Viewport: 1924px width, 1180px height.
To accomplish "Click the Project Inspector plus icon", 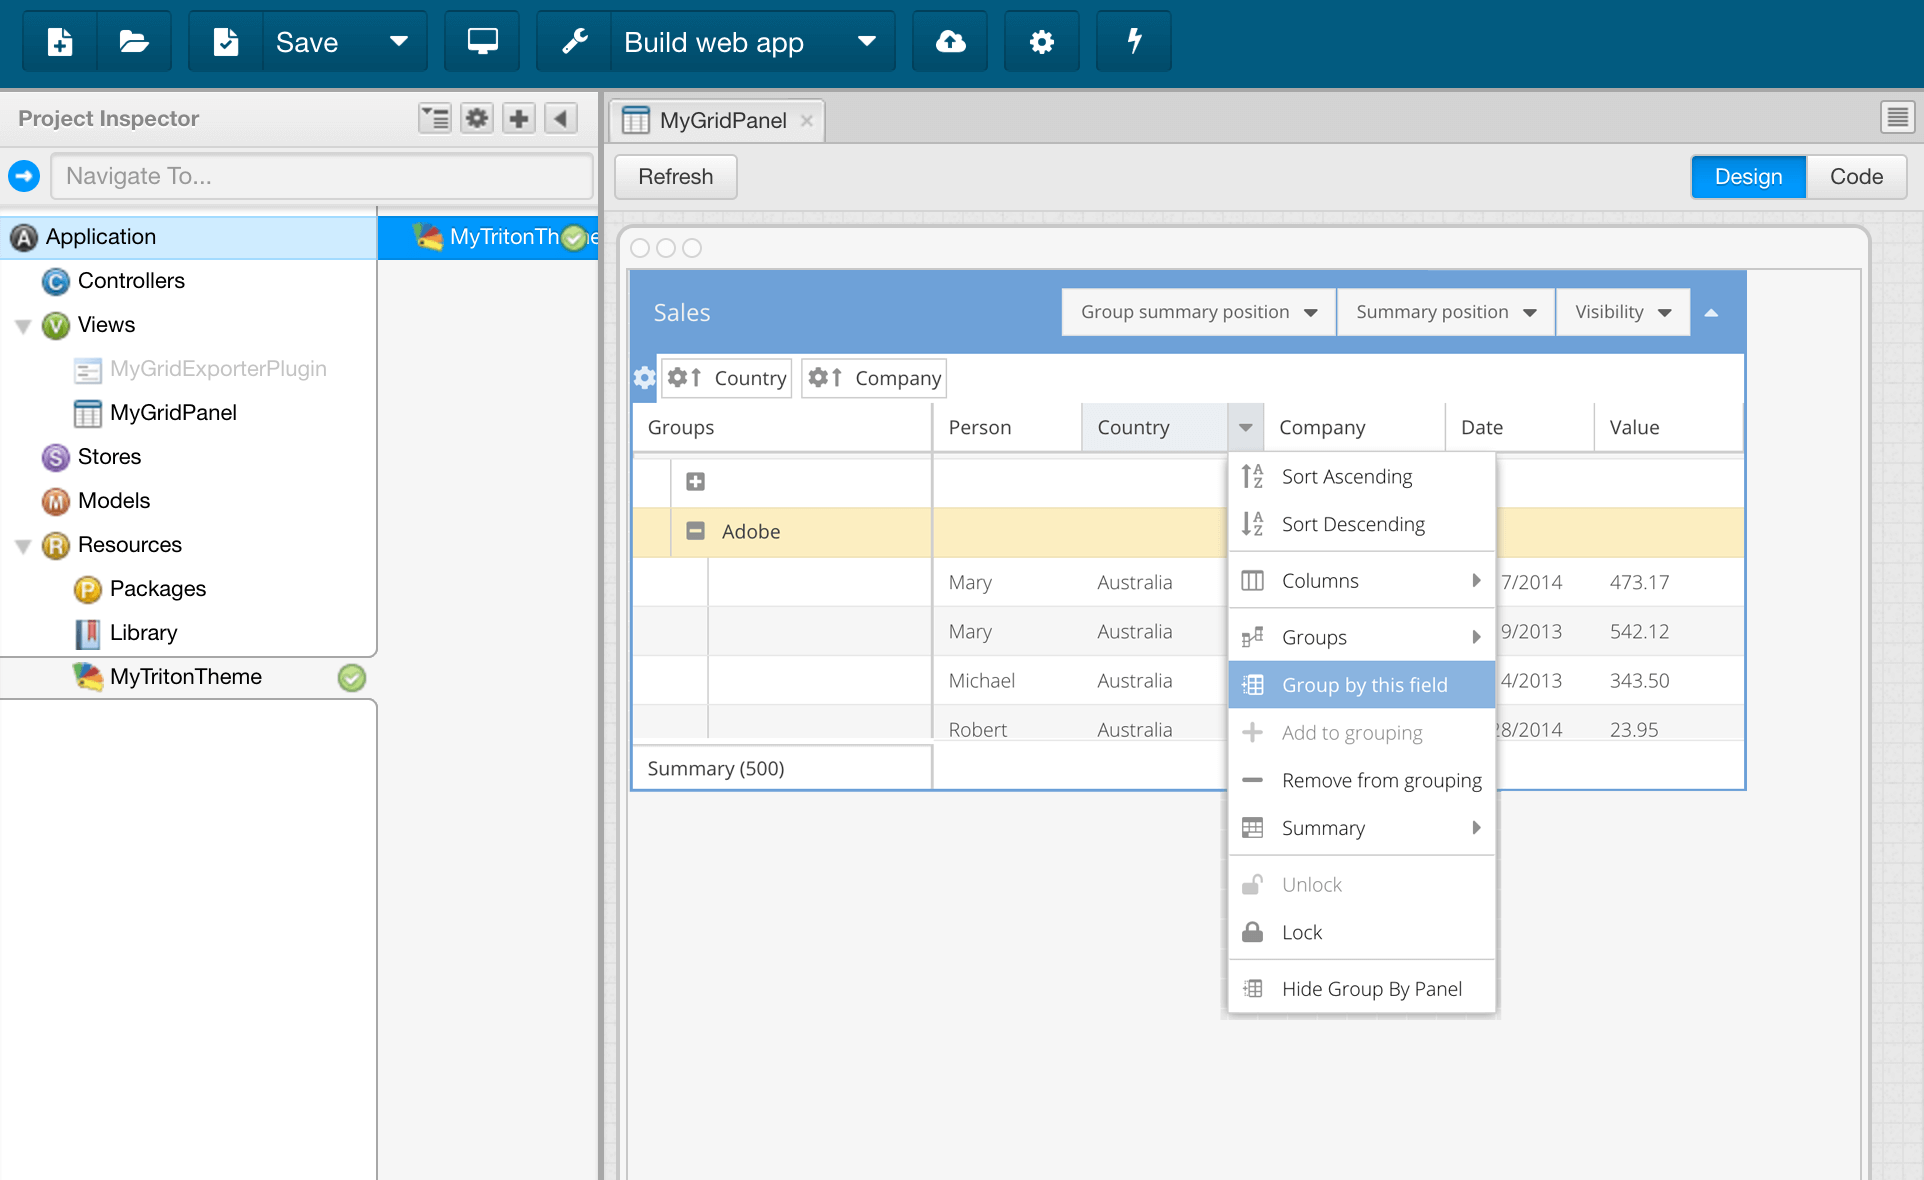I will (x=519, y=118).
